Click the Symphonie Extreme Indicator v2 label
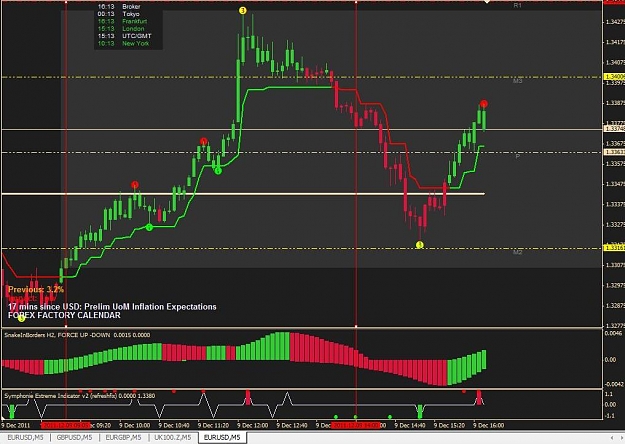Viewport: 625px width, 444px height. pyautogui.click(x=80, y=396)
